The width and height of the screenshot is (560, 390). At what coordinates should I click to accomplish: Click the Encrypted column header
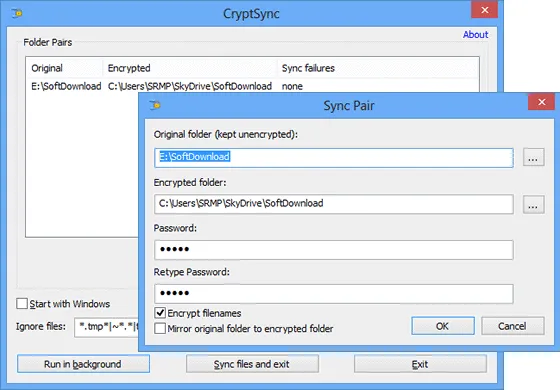[x=190, y=68]
